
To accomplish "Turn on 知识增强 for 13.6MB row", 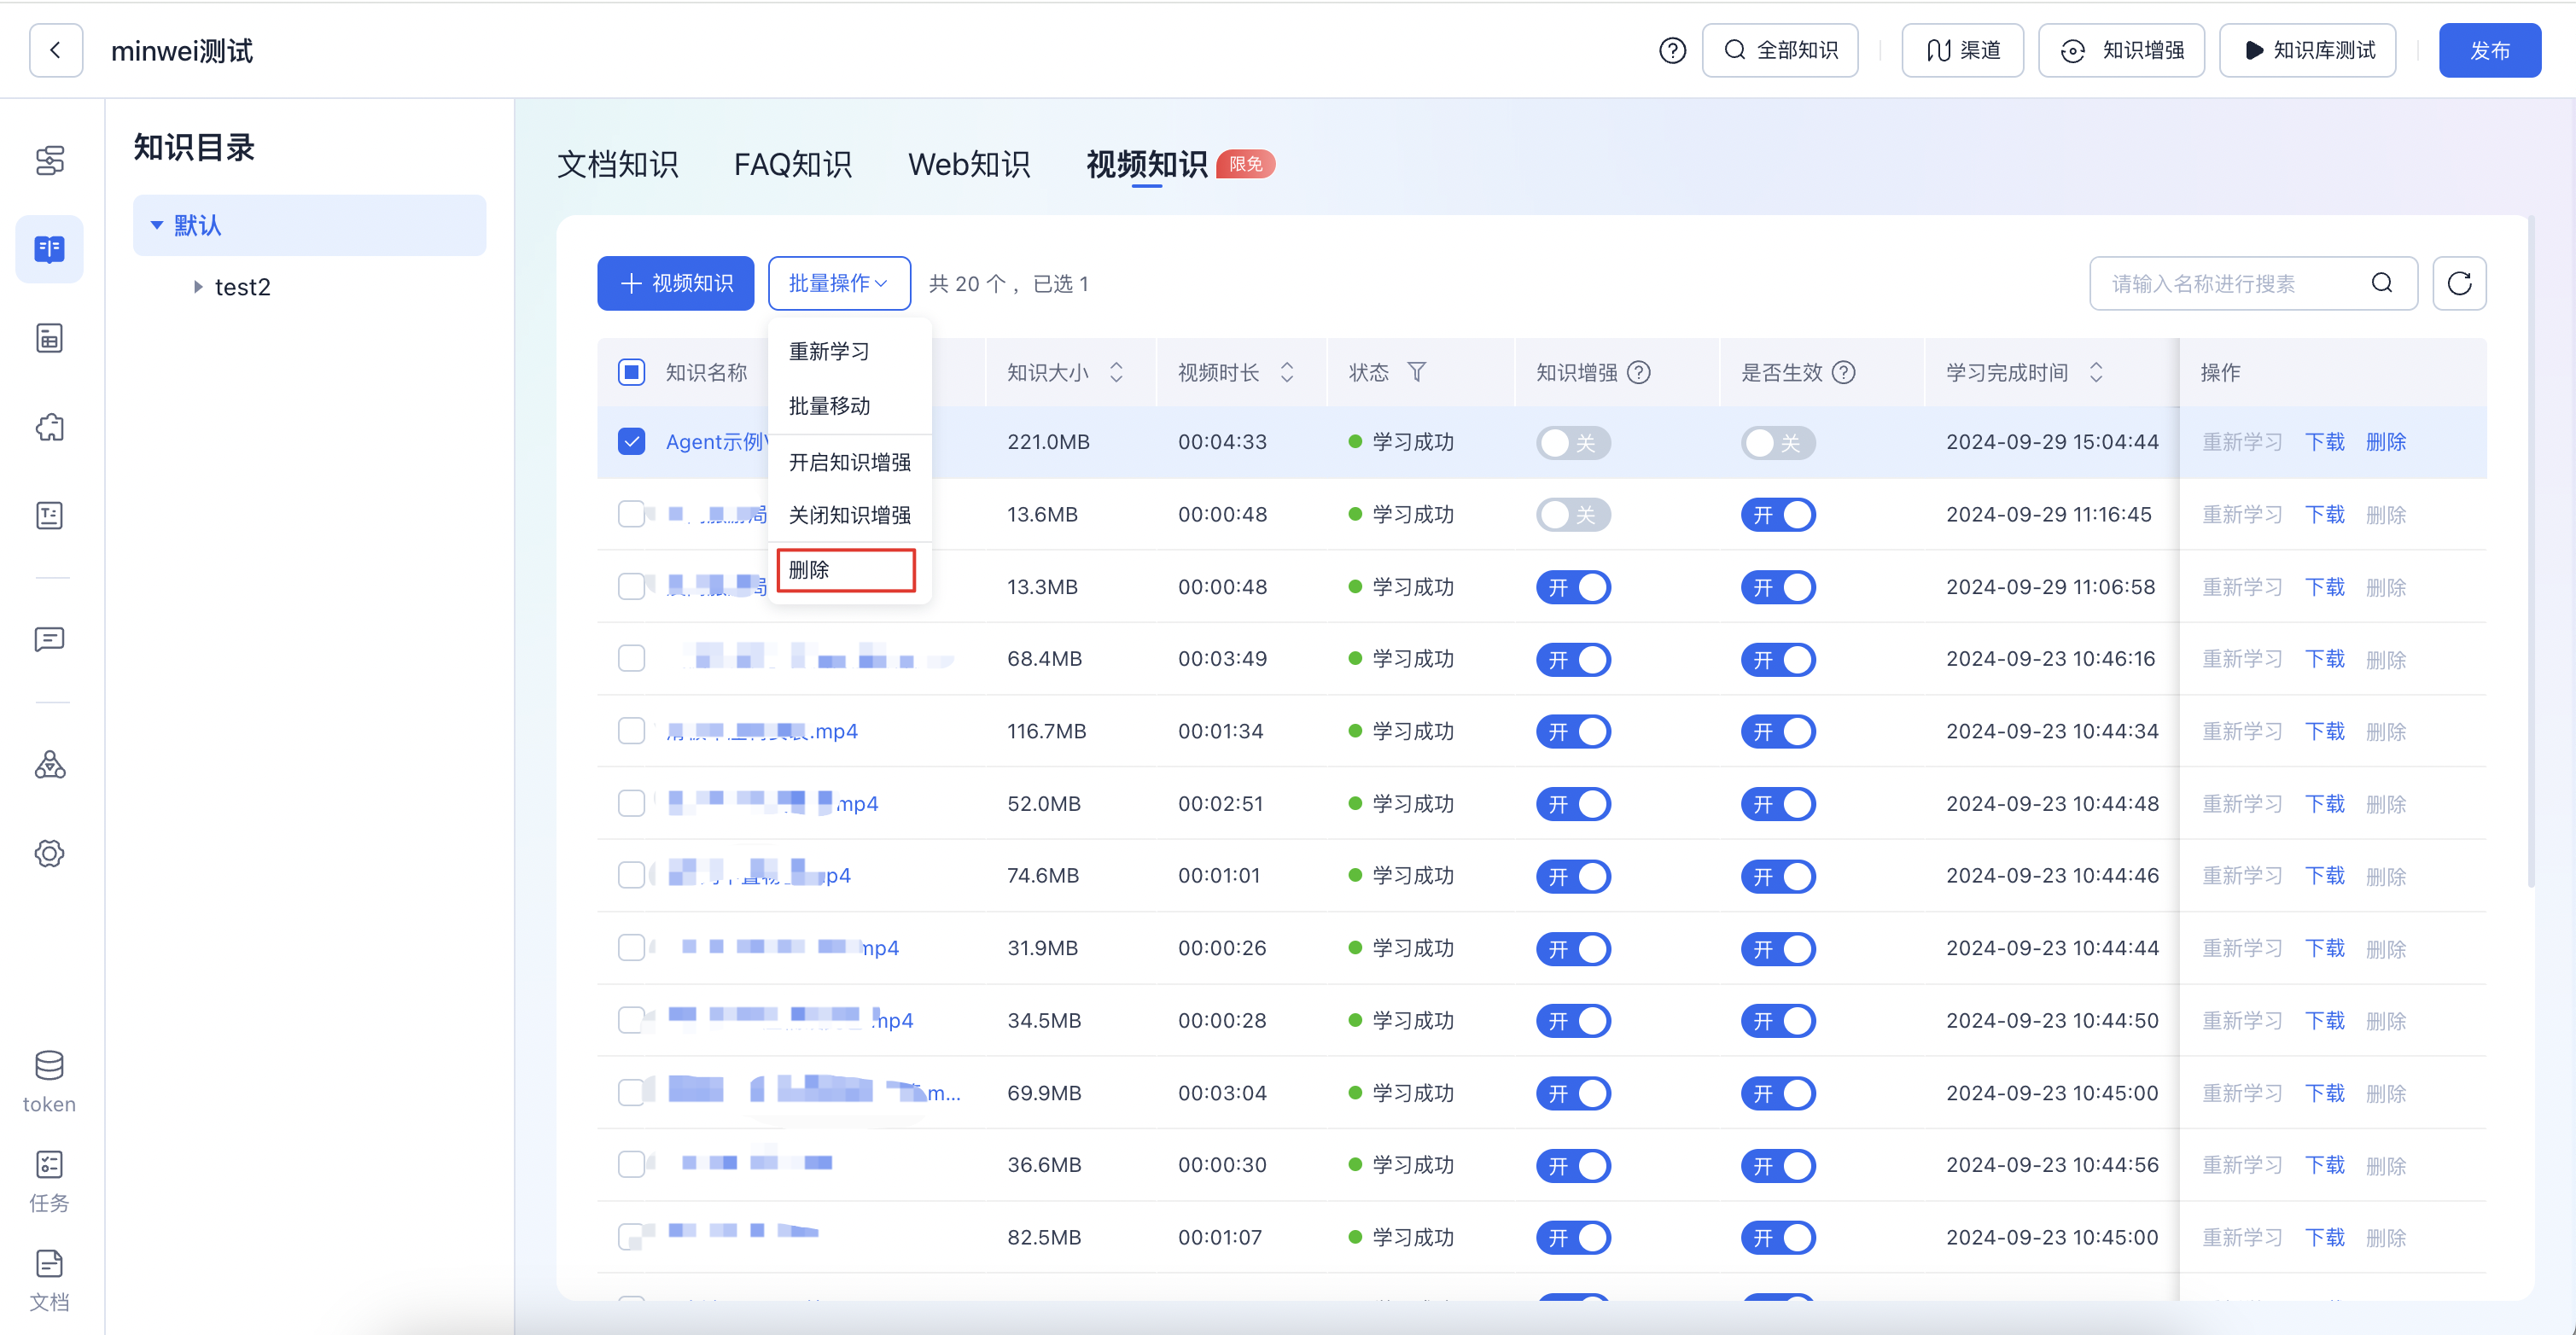I will (x=1573, y=515).
